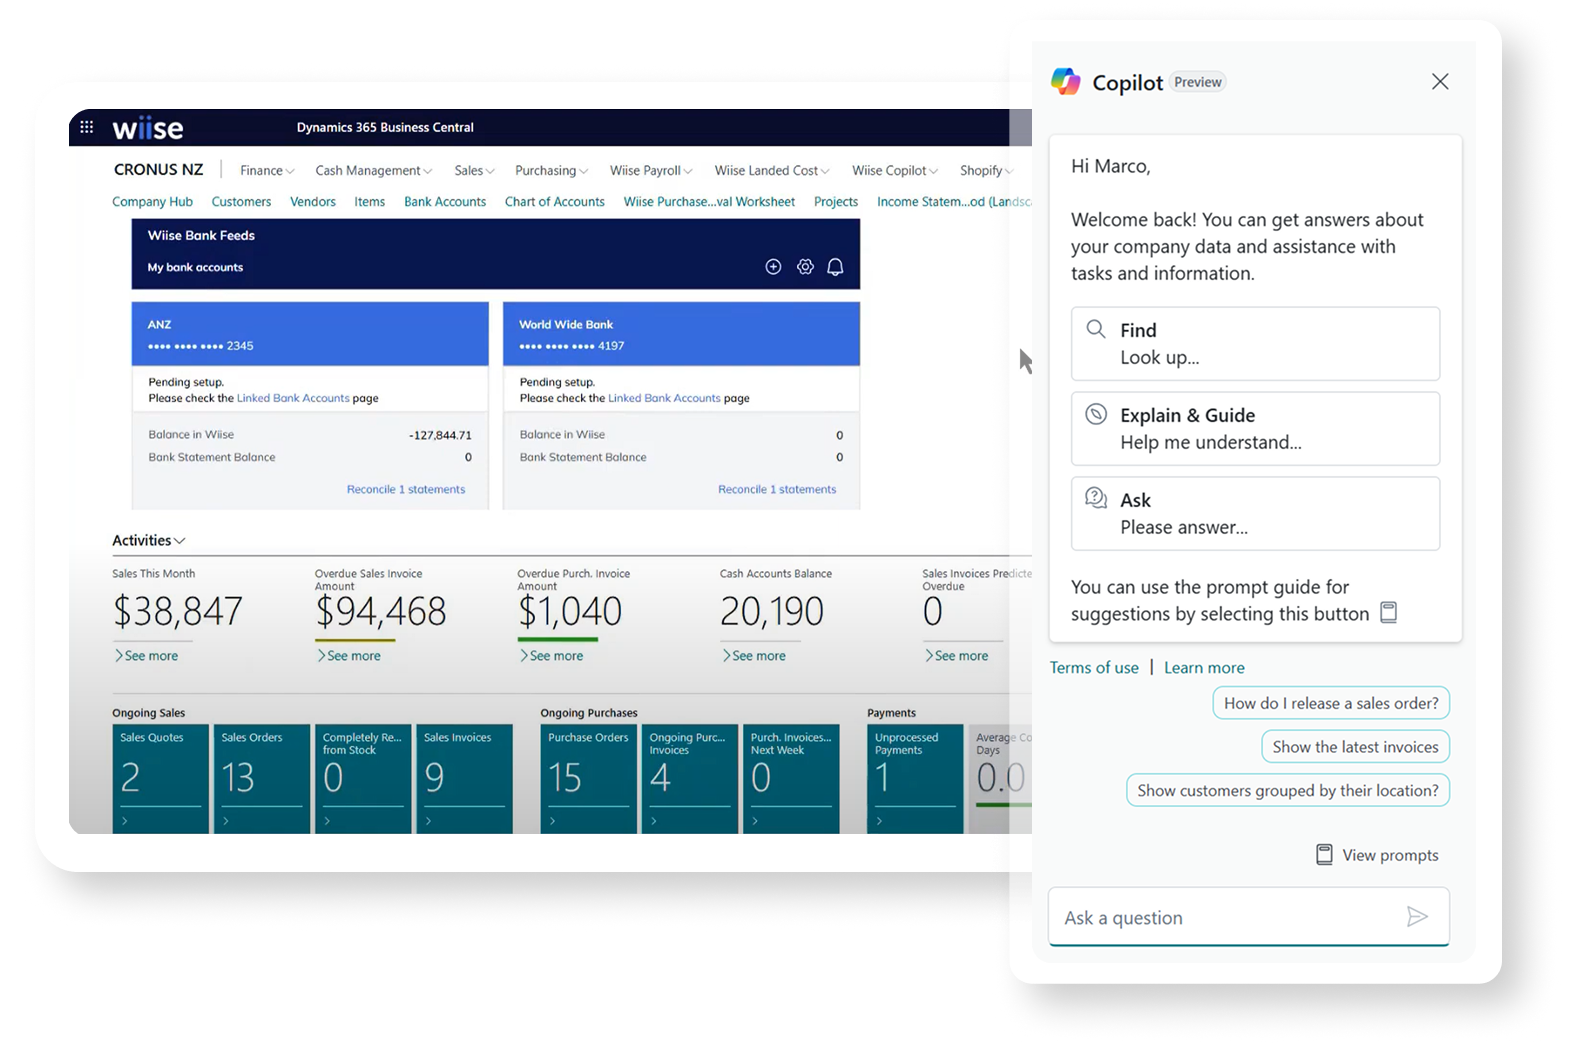Open bank feed notifications bell

point(835,267)
